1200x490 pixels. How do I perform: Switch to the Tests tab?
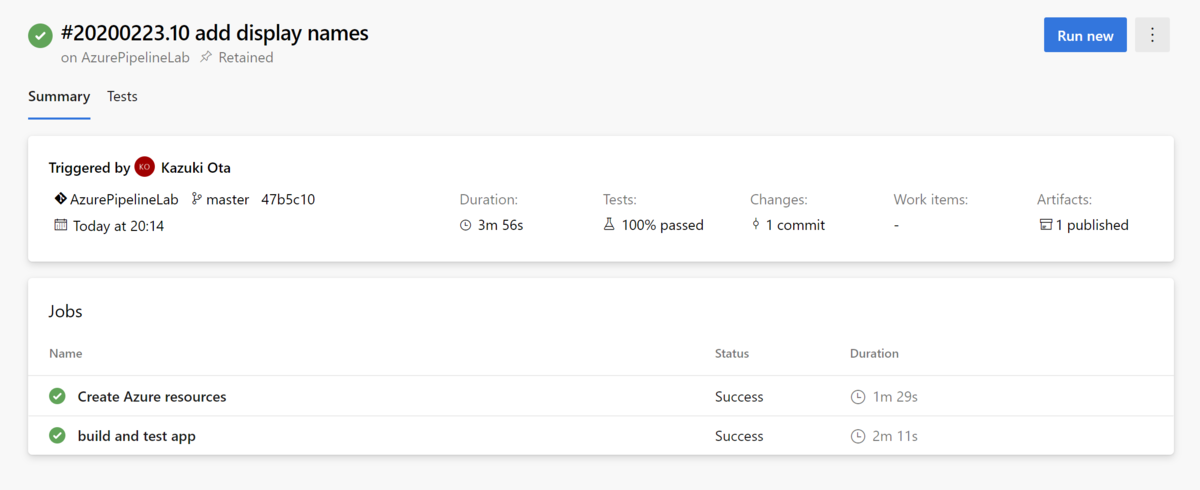tap(122, 97)
